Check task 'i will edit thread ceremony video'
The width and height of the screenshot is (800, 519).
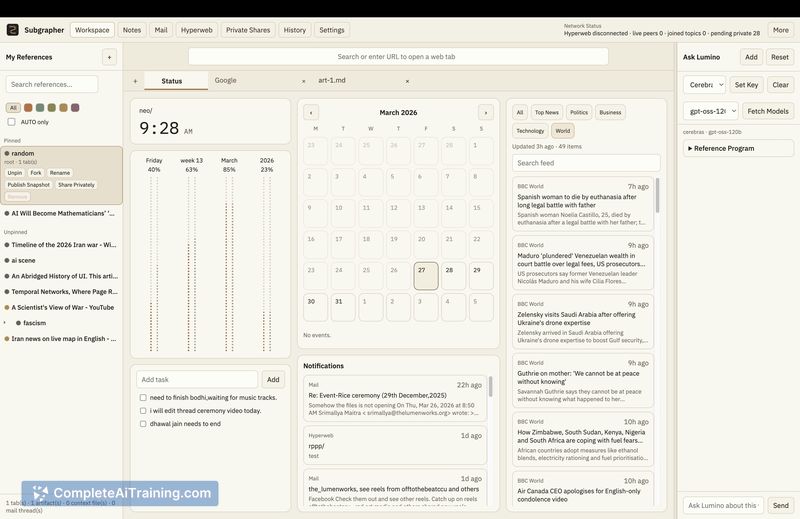[143, 411]
